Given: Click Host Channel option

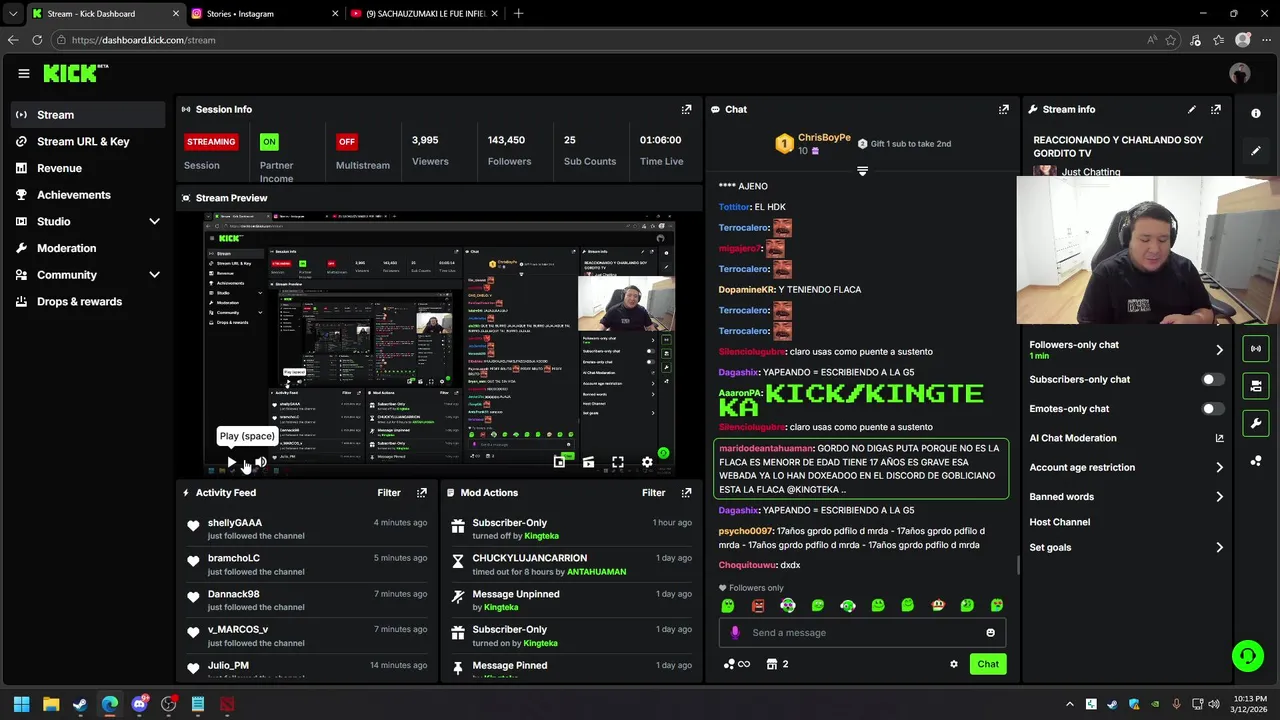Looking at the screenshot, I should (1059, 522).
